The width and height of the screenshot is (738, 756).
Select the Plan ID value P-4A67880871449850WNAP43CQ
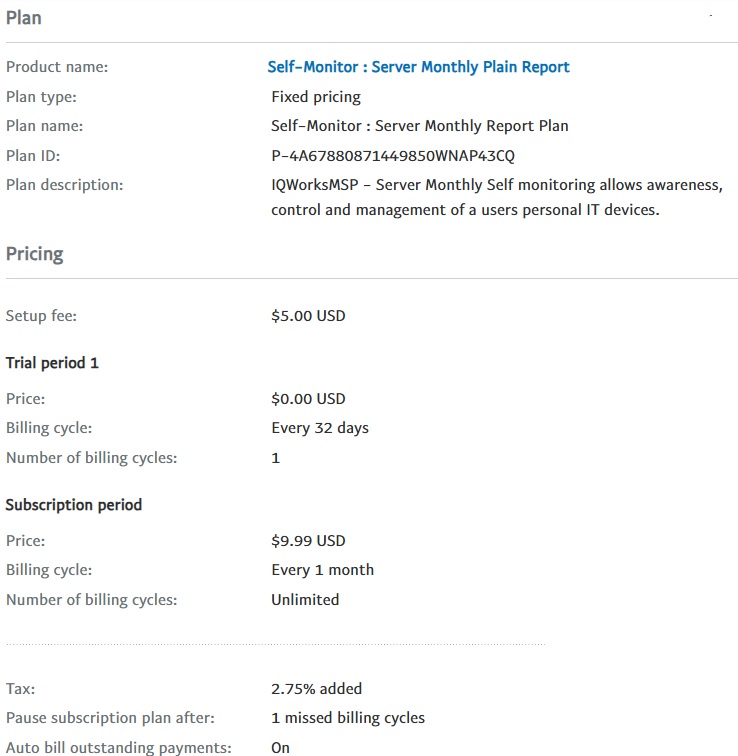point(393,156)
